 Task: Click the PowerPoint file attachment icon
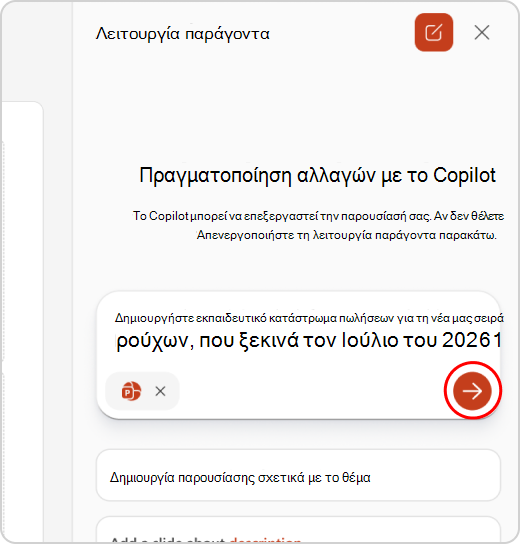click(x=131, y=391)
